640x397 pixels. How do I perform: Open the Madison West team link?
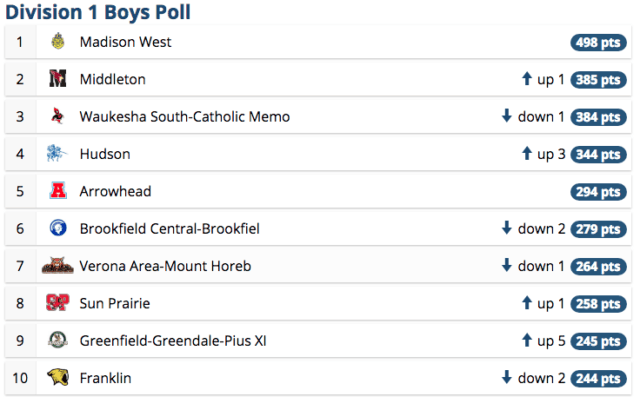[126, 42]
